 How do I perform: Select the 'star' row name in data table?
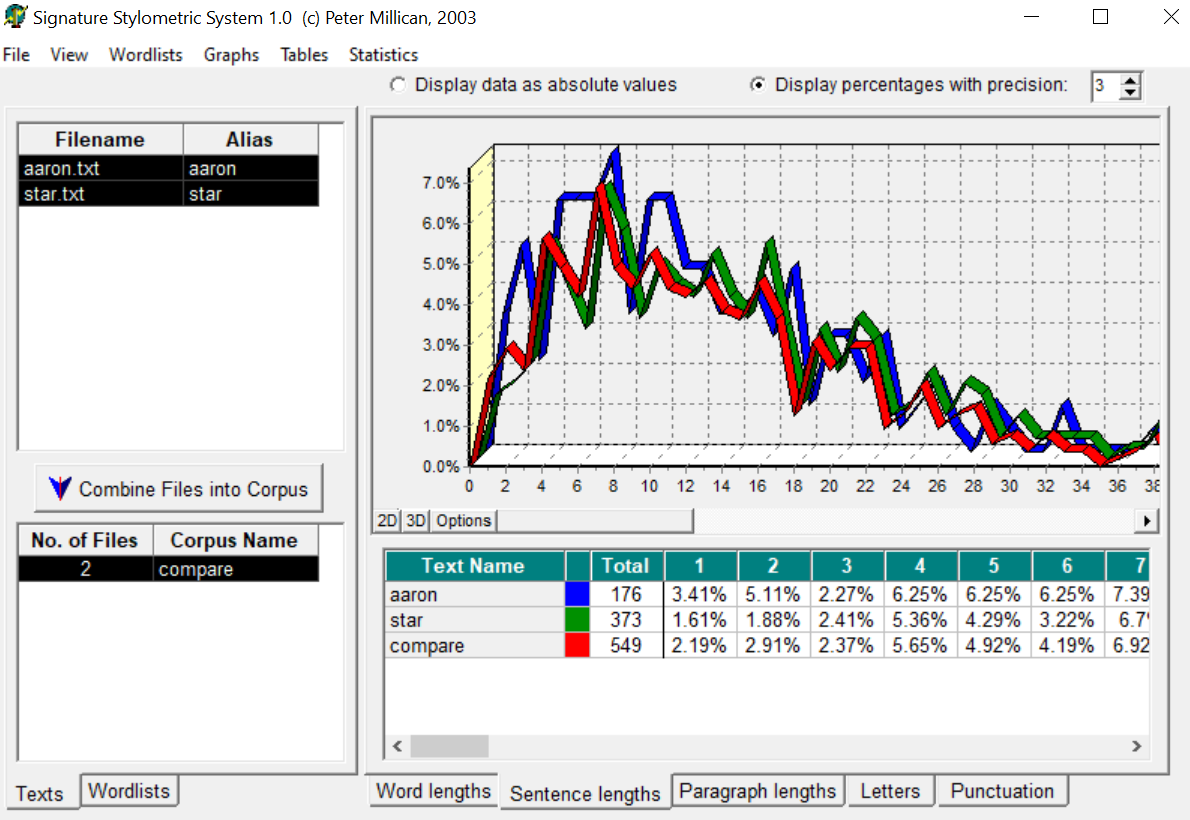coord(474,620)
